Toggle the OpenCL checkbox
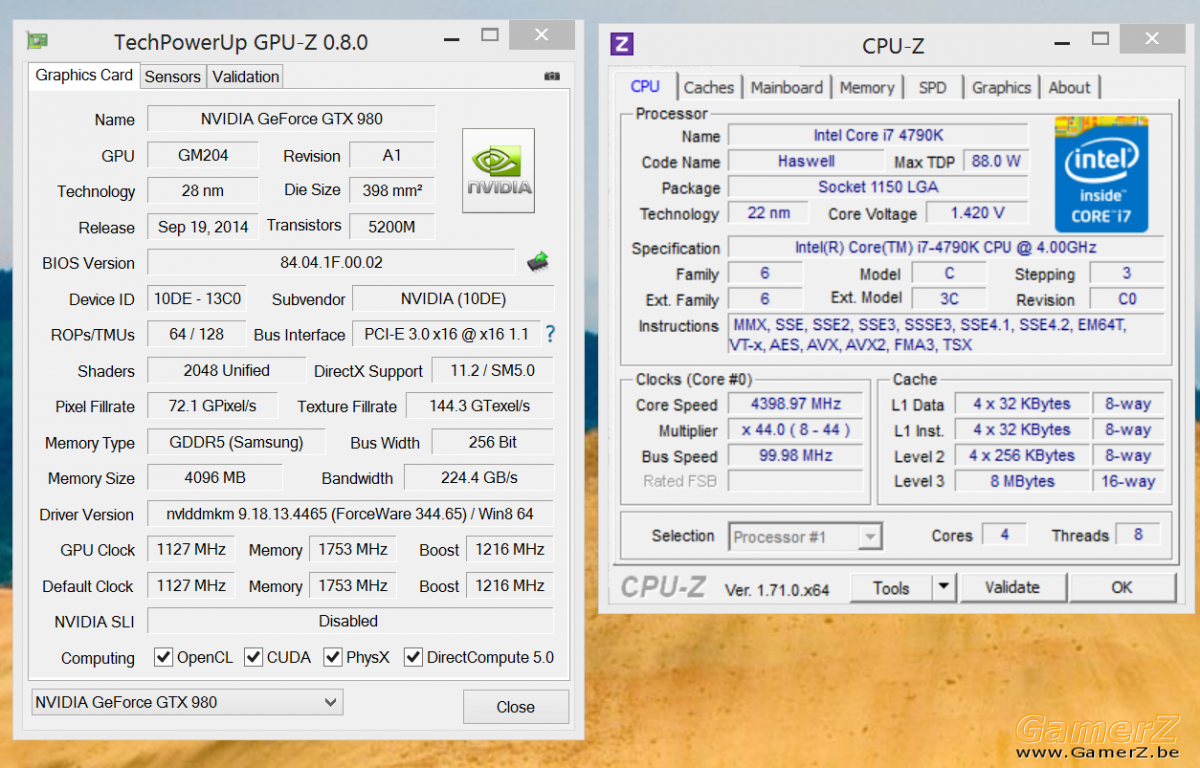The width and height of the screenshot is (1200, 768). (x=163, y=657)
